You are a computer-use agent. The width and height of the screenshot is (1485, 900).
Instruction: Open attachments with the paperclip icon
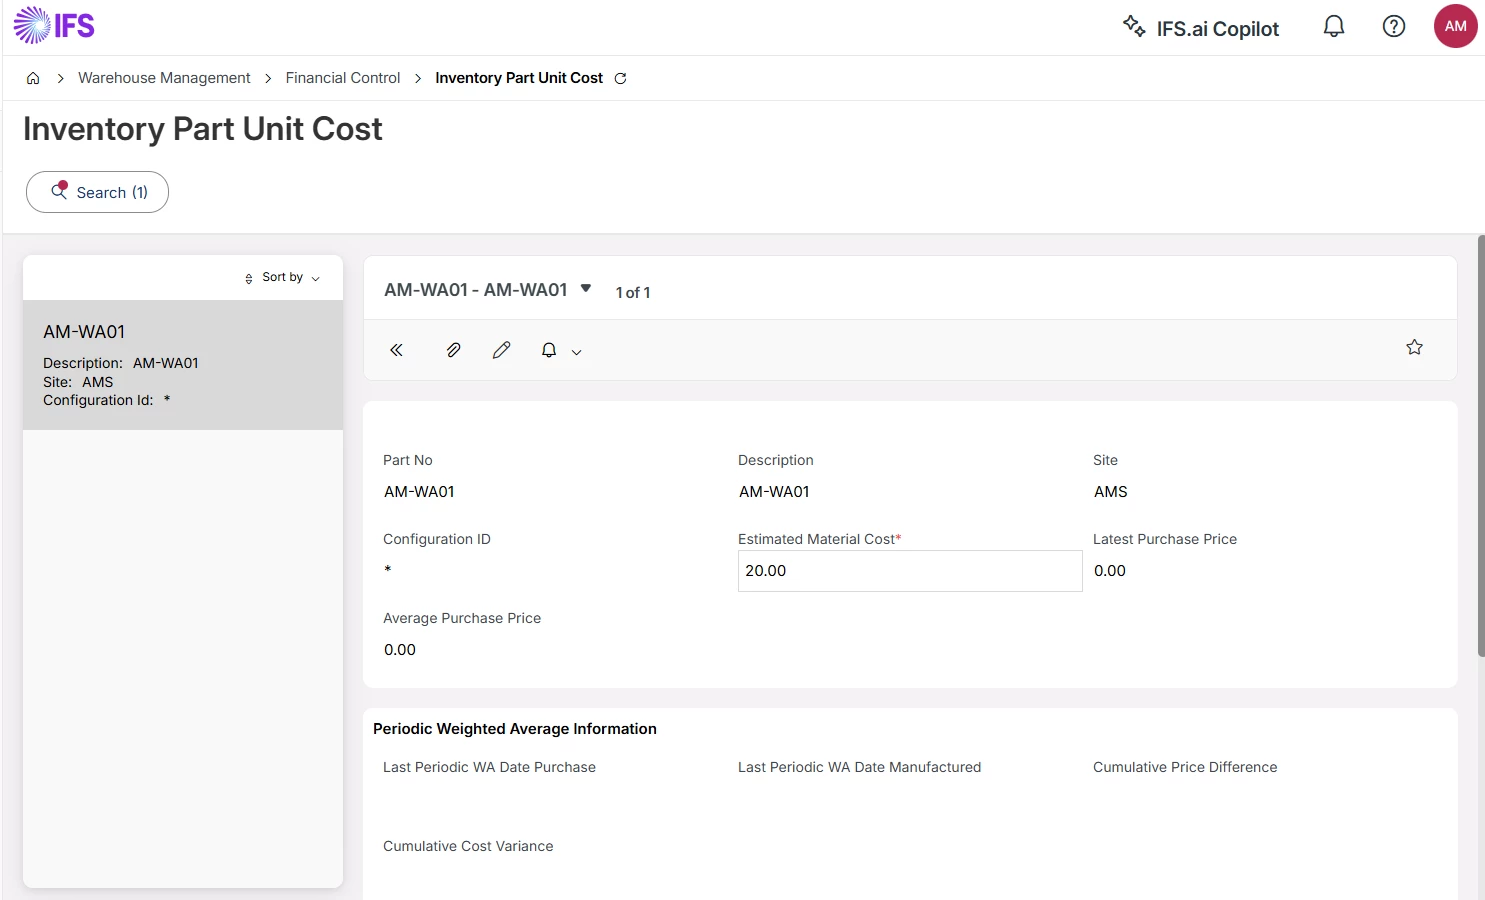[x=453, y=350]
